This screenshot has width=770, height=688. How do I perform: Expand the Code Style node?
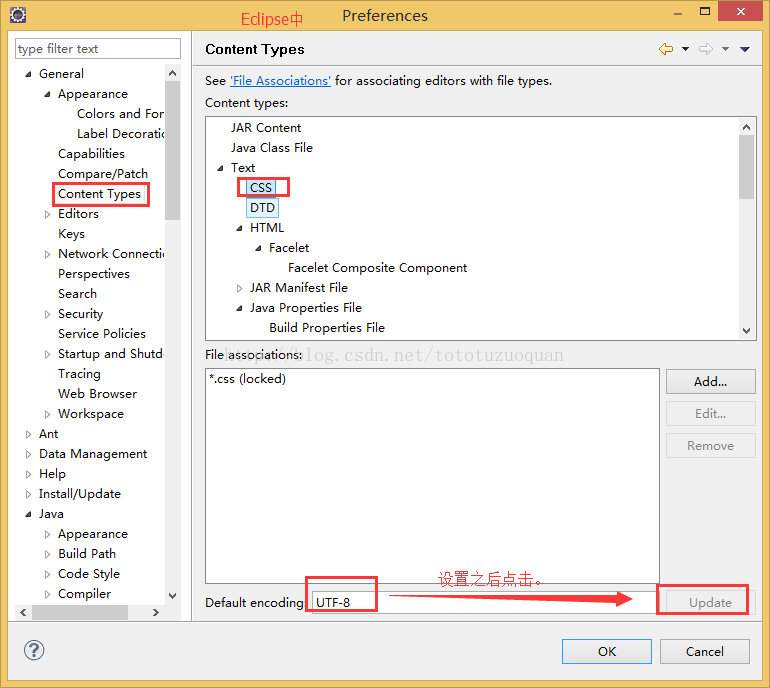point(47,575)
